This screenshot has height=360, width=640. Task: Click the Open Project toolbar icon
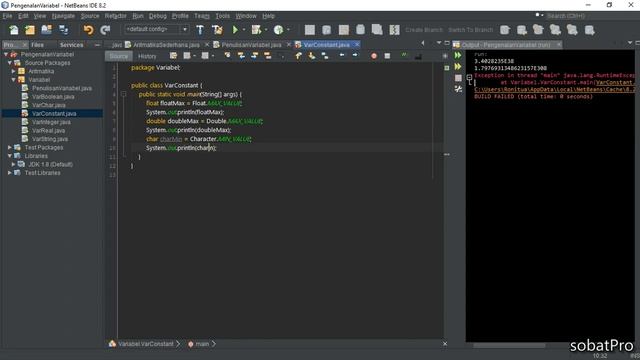click(x=47, y=30)
